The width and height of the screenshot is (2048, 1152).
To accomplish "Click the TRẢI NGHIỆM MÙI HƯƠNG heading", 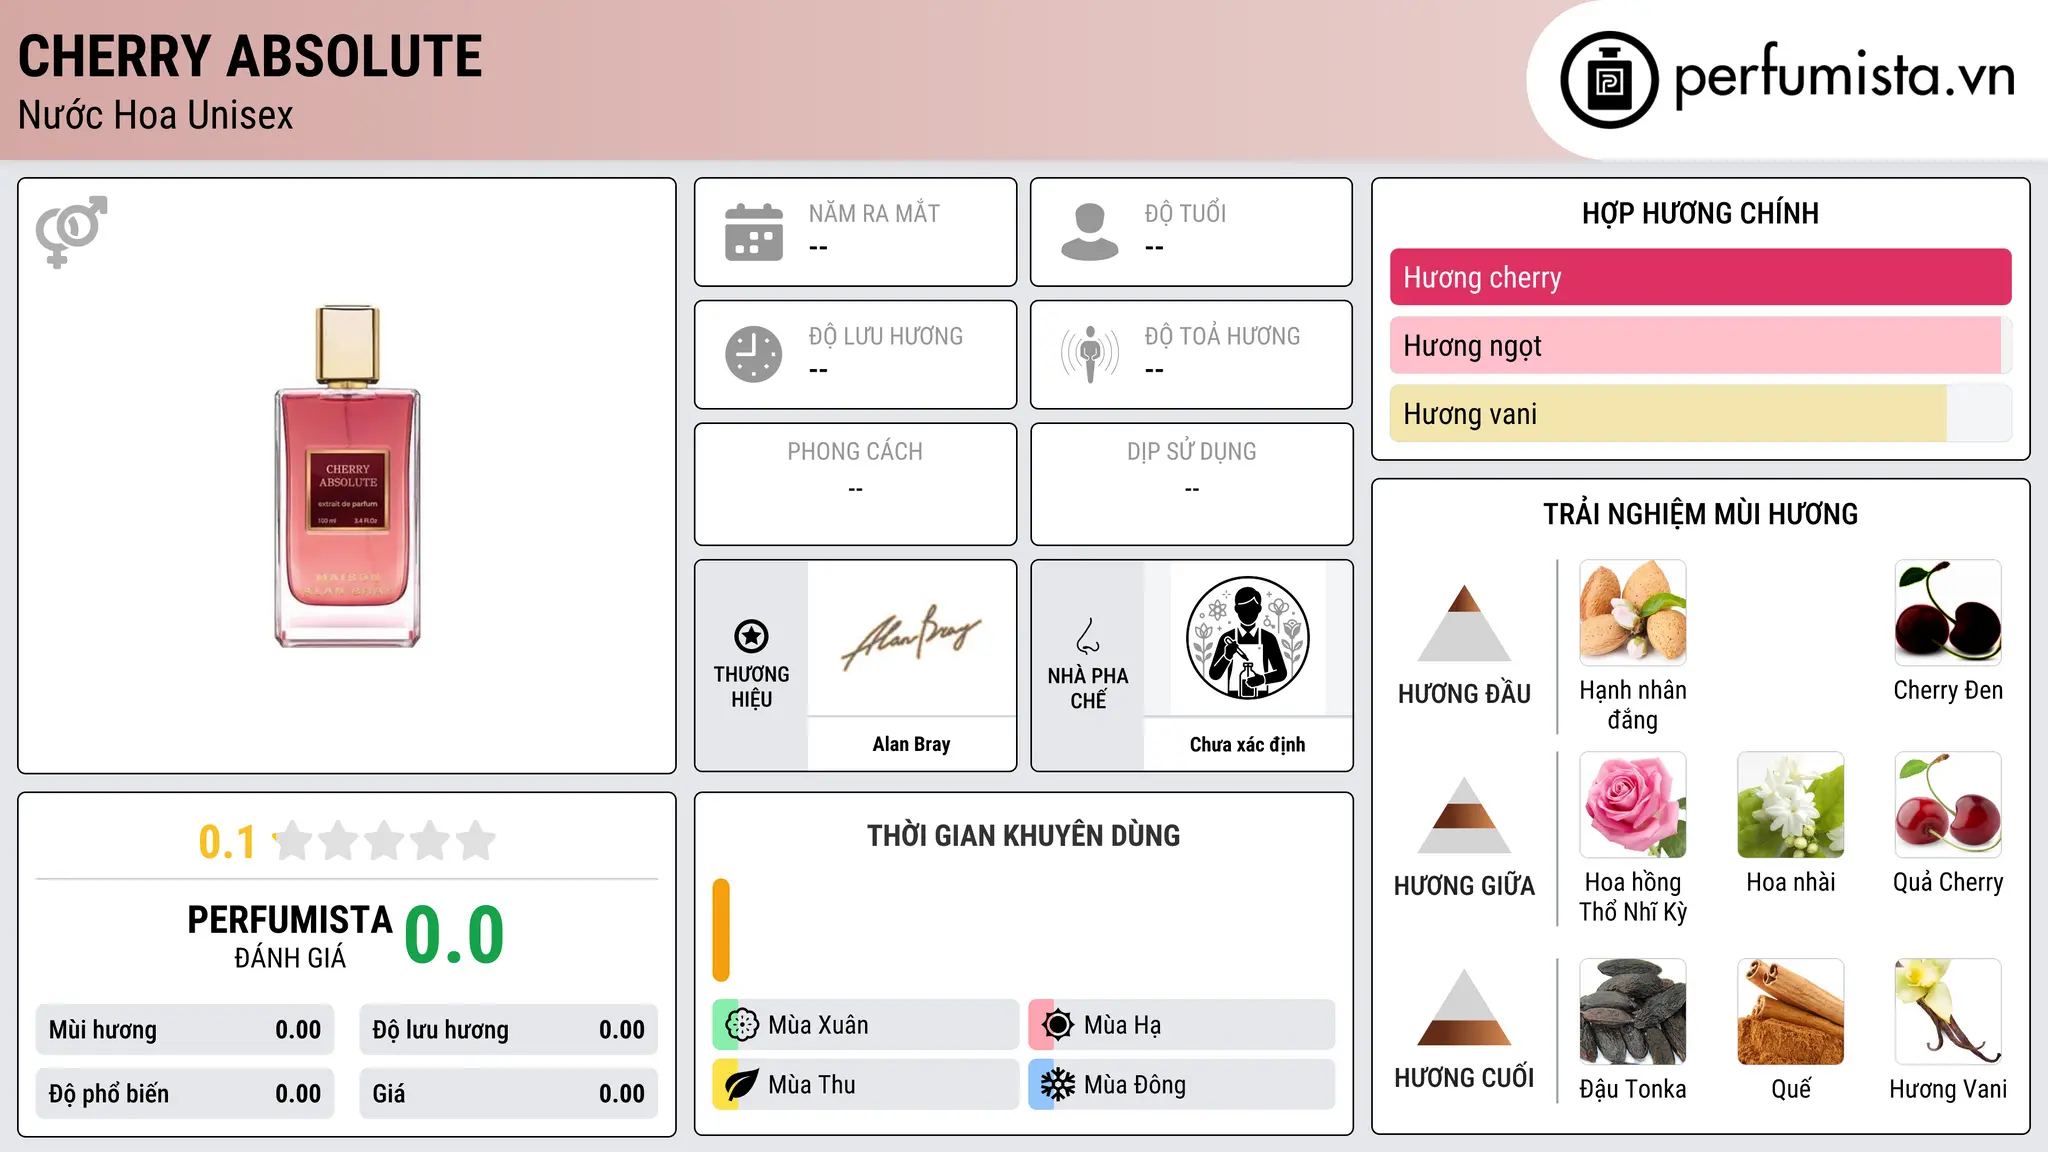I will click(1700, 514).
